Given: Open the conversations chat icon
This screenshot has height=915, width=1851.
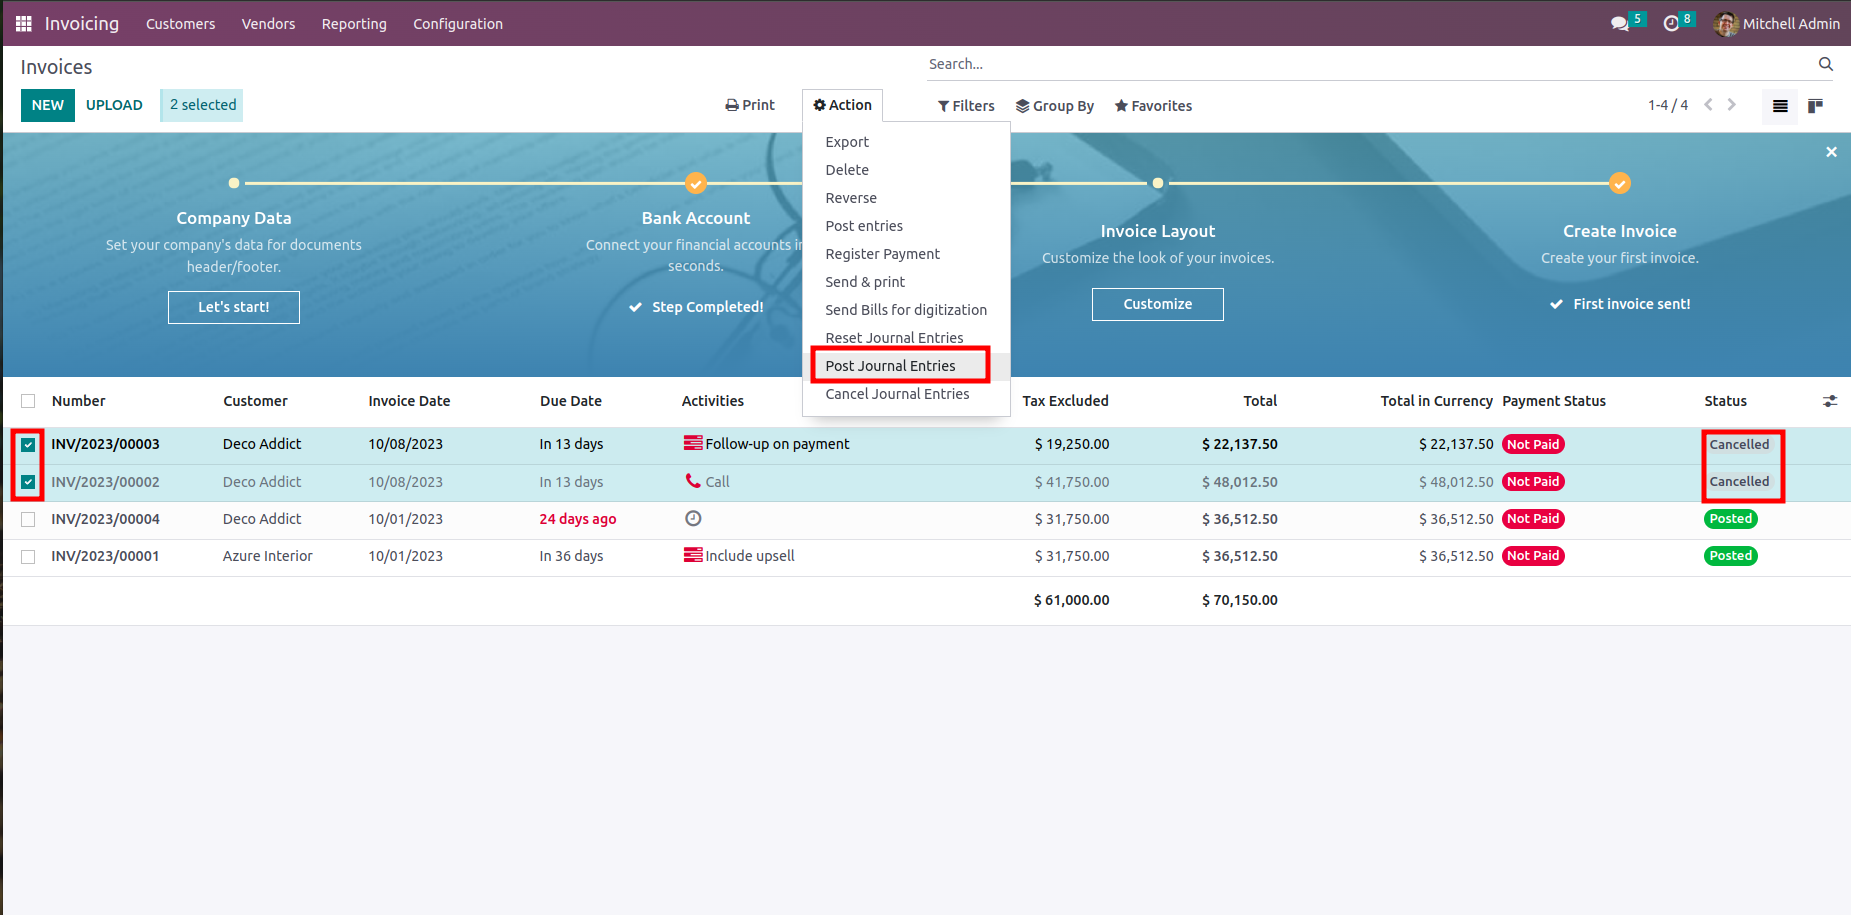Looking at the screenshot, I should [x=1620, y=23].
